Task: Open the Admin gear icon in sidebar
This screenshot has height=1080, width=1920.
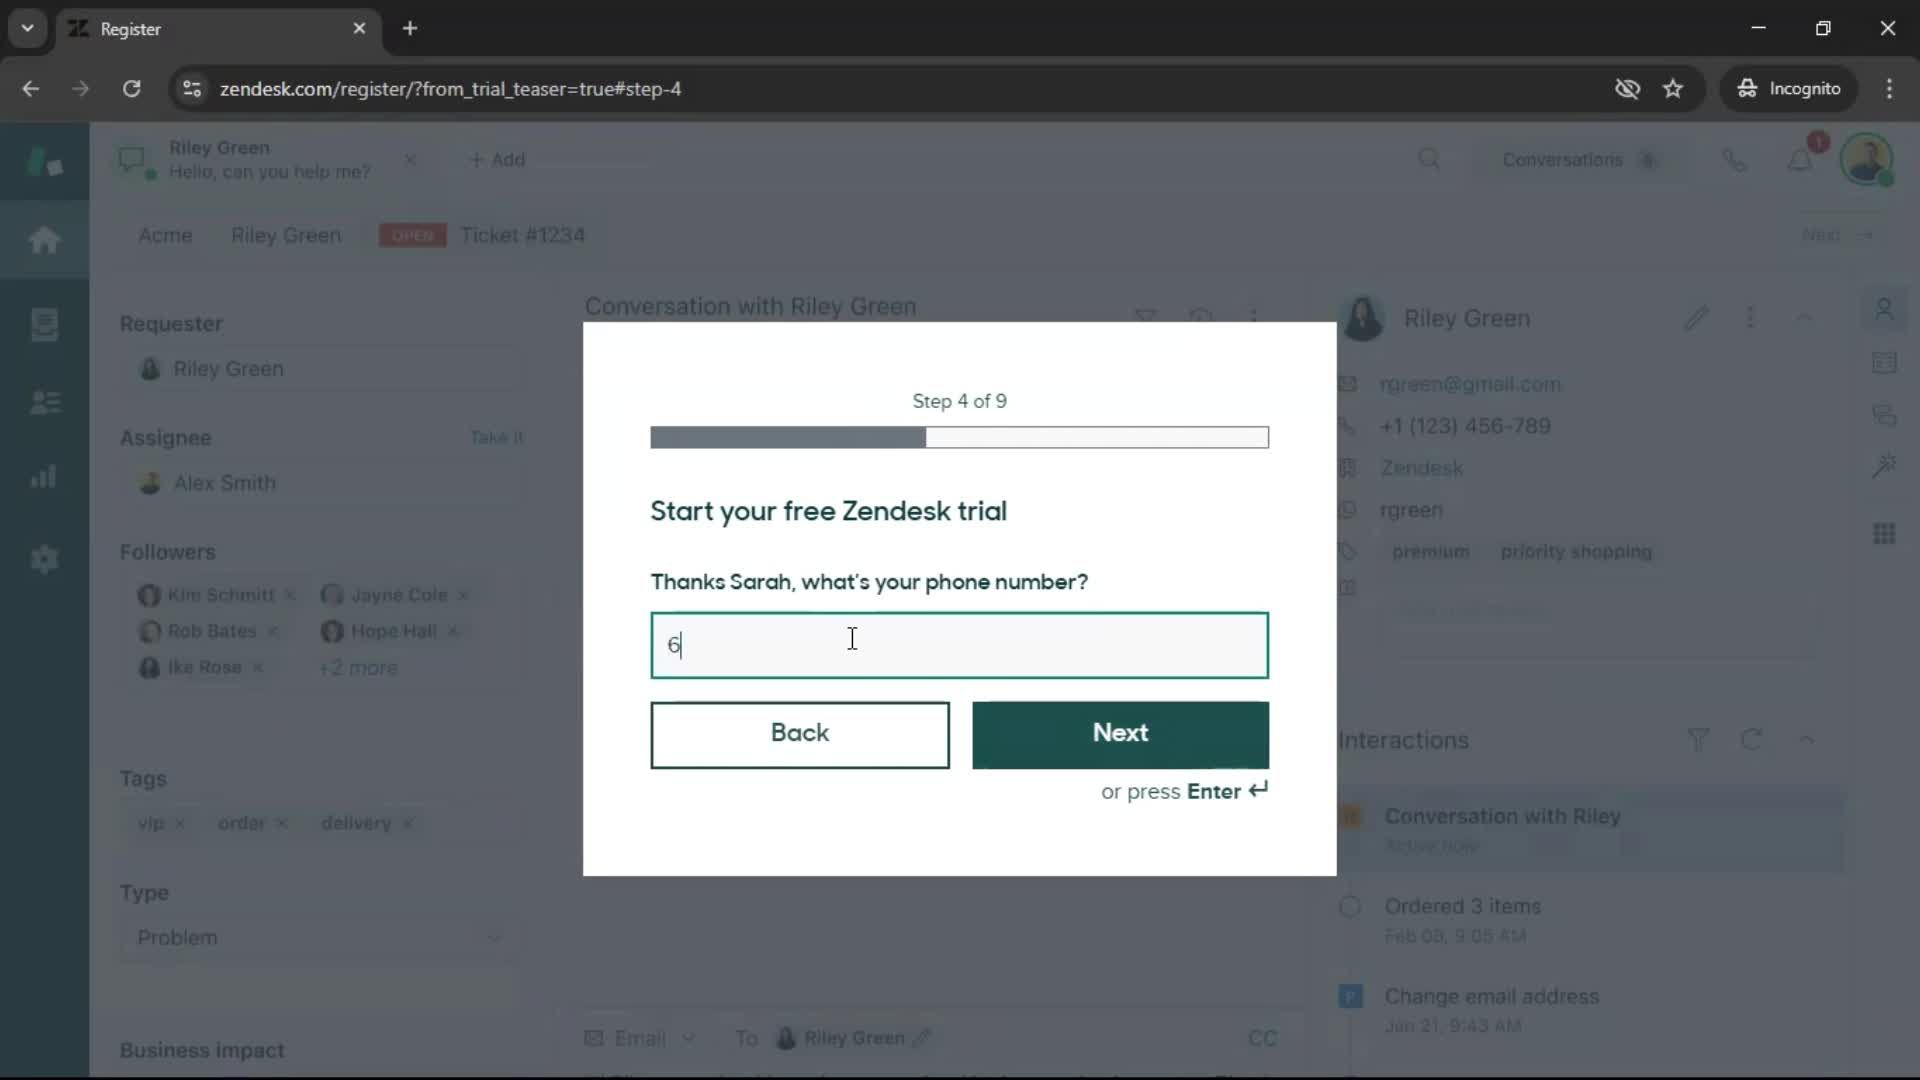Action: point(44,559)
